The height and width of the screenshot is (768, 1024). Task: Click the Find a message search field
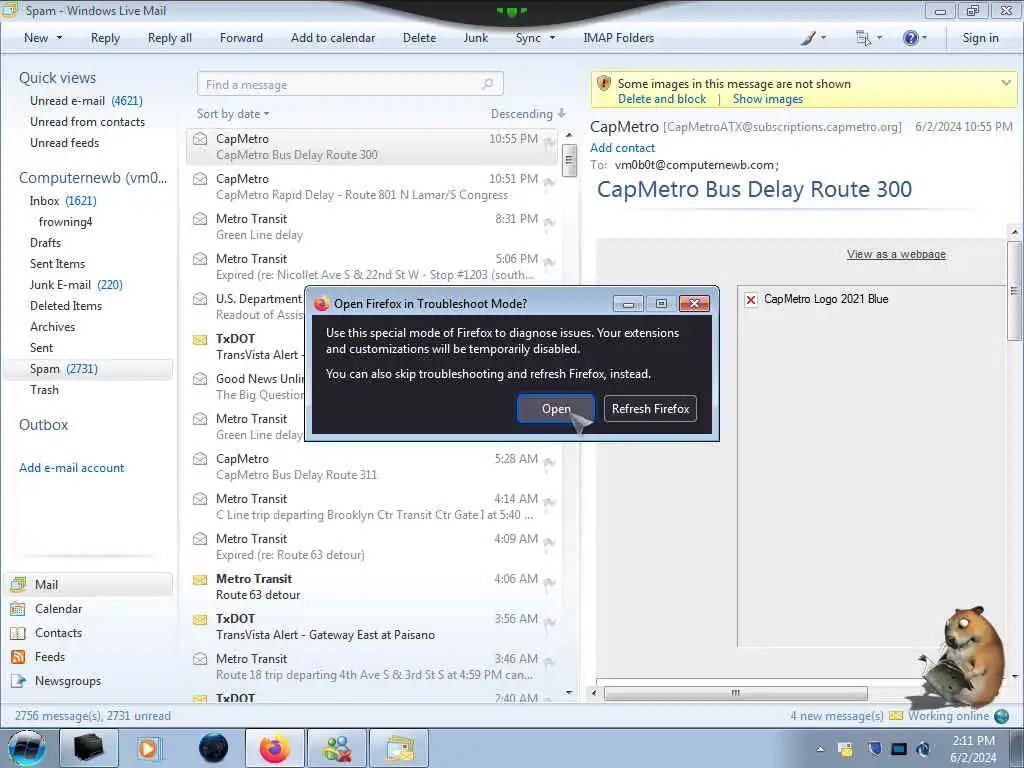350,84
